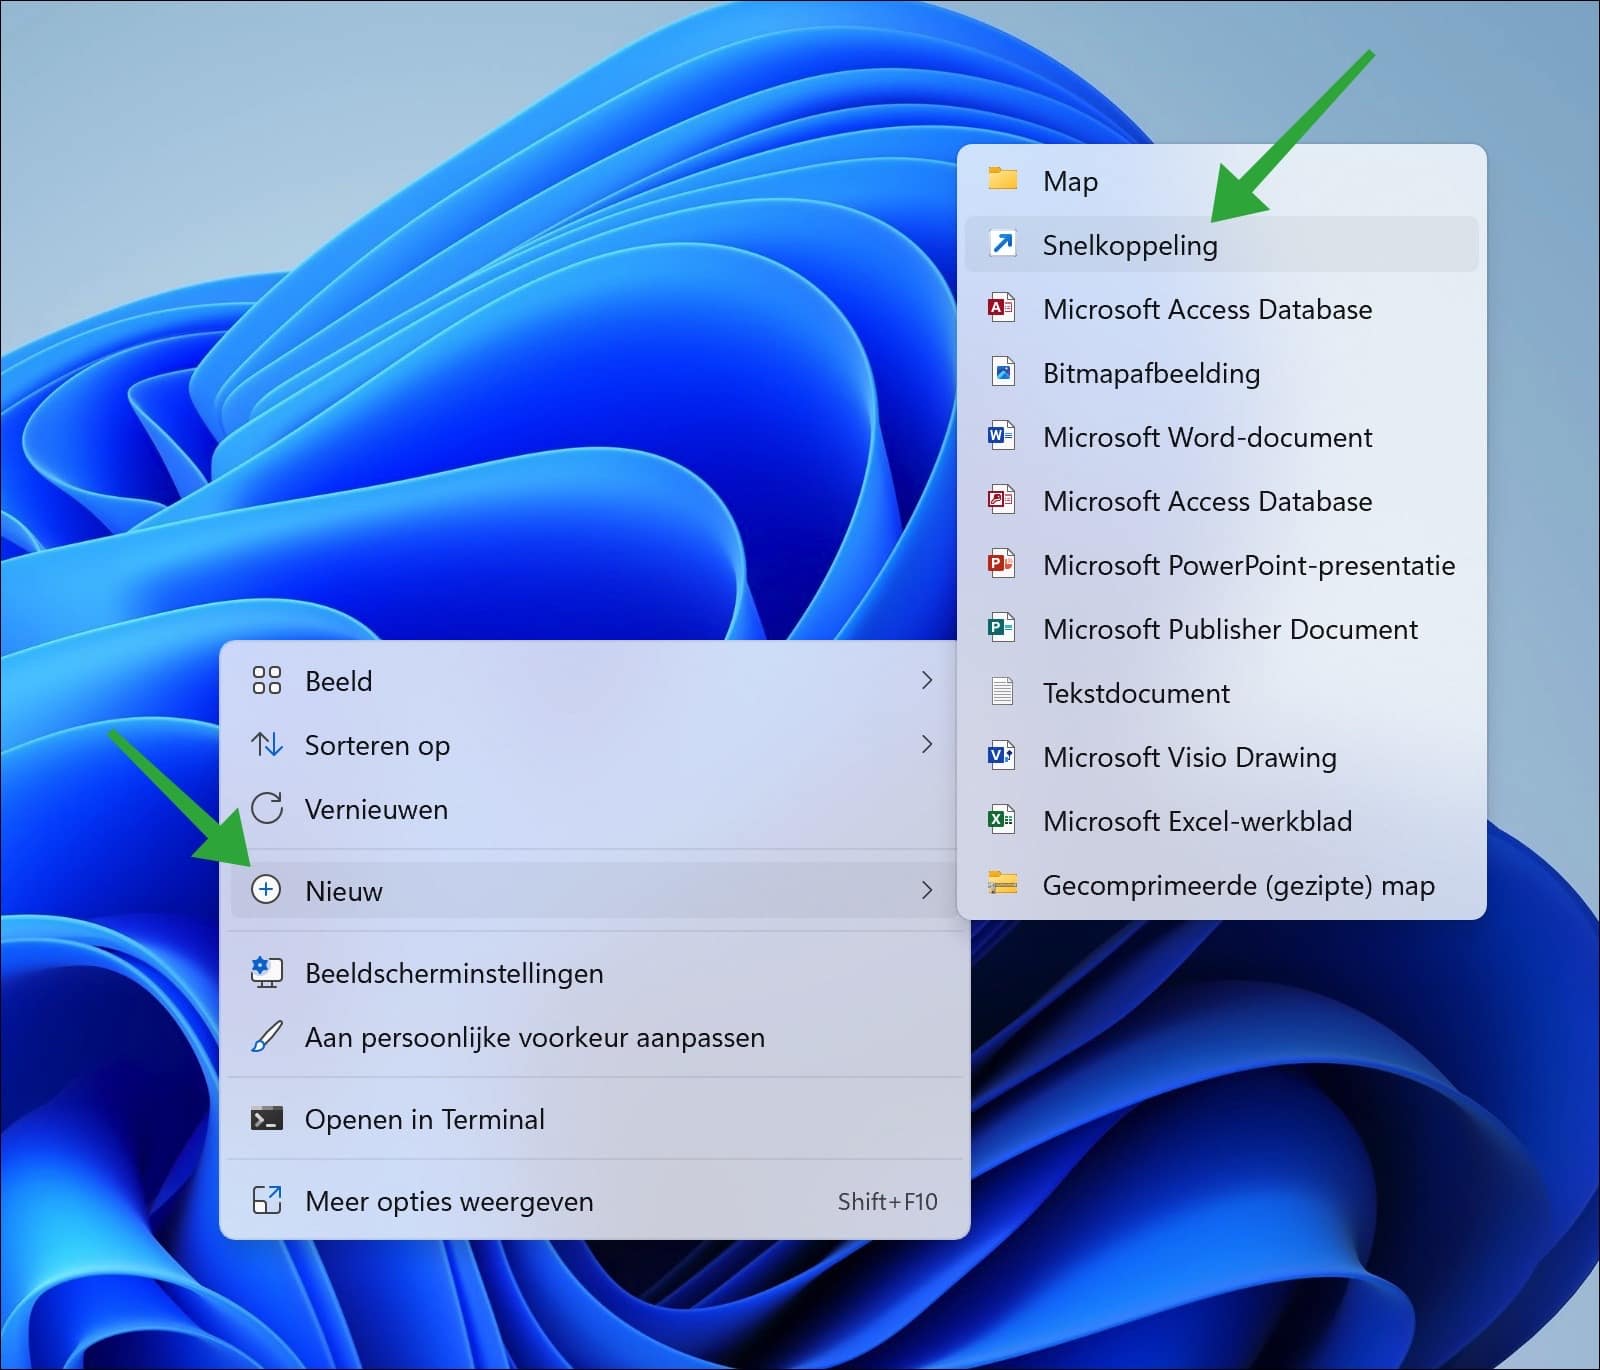Click the Word icon for Microsoft Word-document

pyautogui.click(x=1002, y=436)
